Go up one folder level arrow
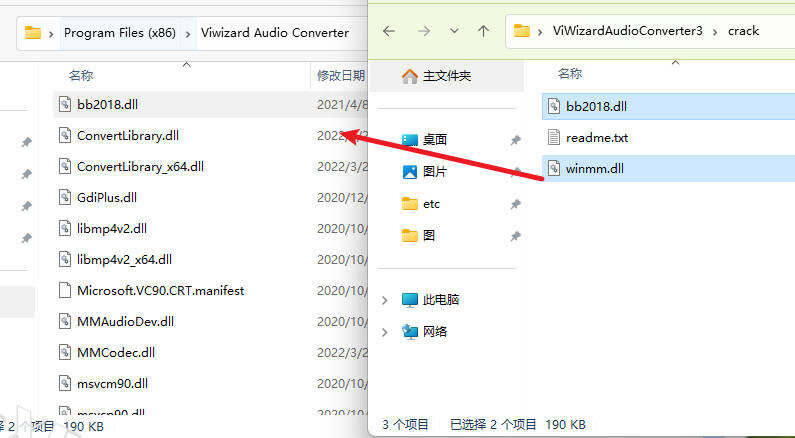Viewport: 795px width, 438px height. click(483, 31)
